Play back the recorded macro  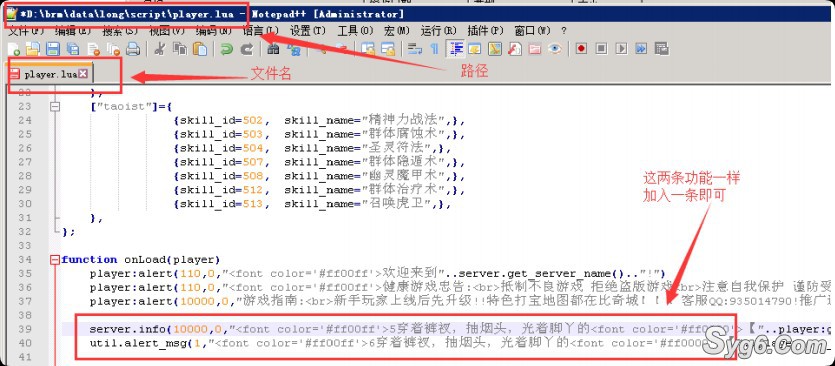click(621, 48)
